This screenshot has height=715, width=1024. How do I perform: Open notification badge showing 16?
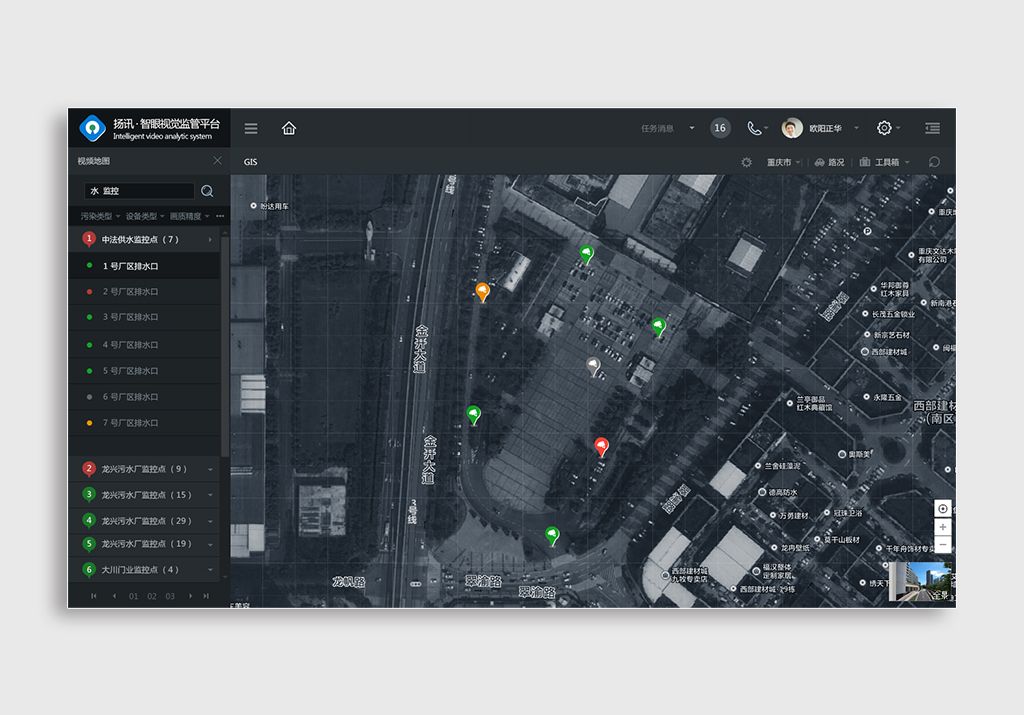(720, 128)
